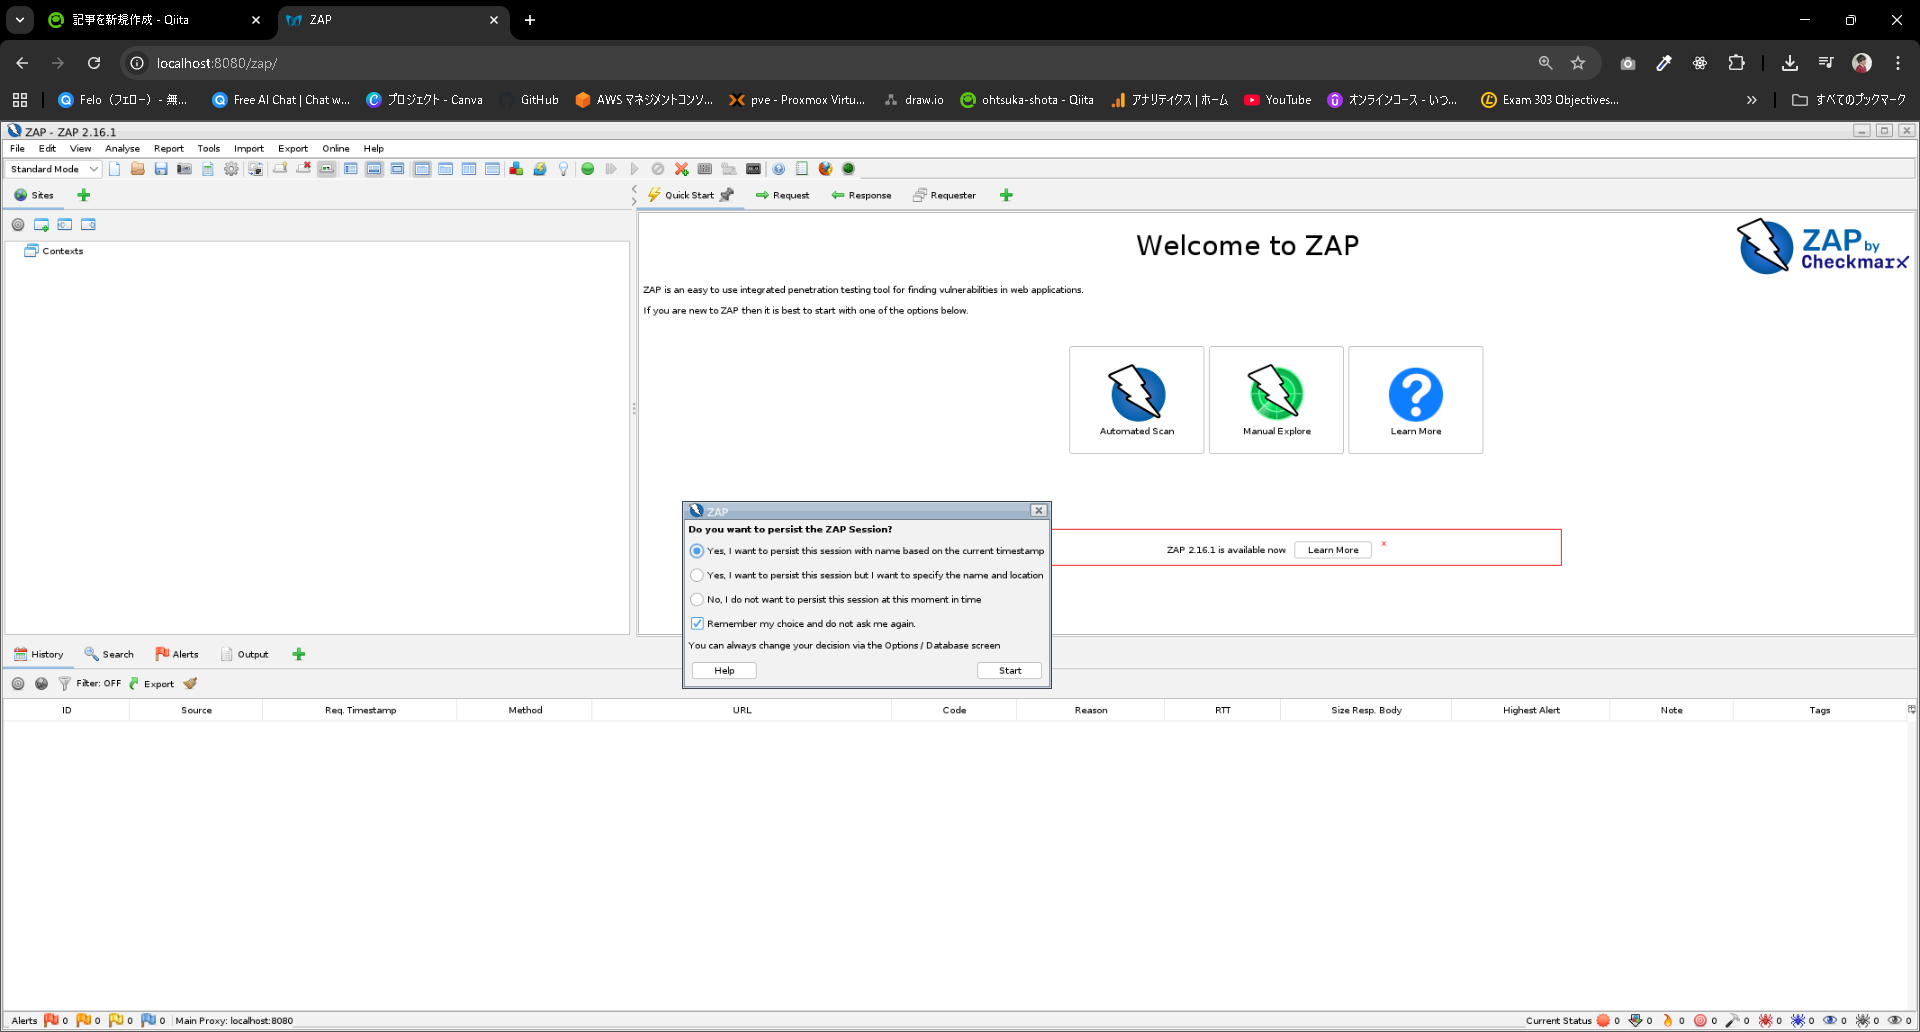This screenshot has height=1032, width=1920.
Task: Reload the page in Chrome
Action: pos(94,63)
